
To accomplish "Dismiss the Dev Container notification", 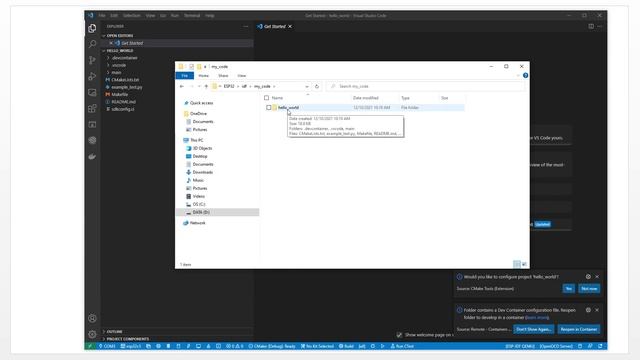I will (x=597, y=310).
